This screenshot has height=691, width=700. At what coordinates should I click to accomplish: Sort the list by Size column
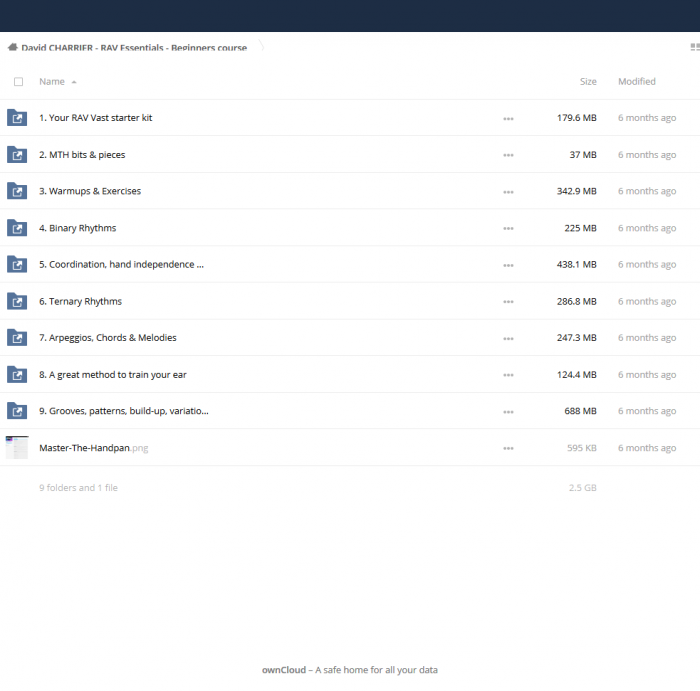pos(588,82)
